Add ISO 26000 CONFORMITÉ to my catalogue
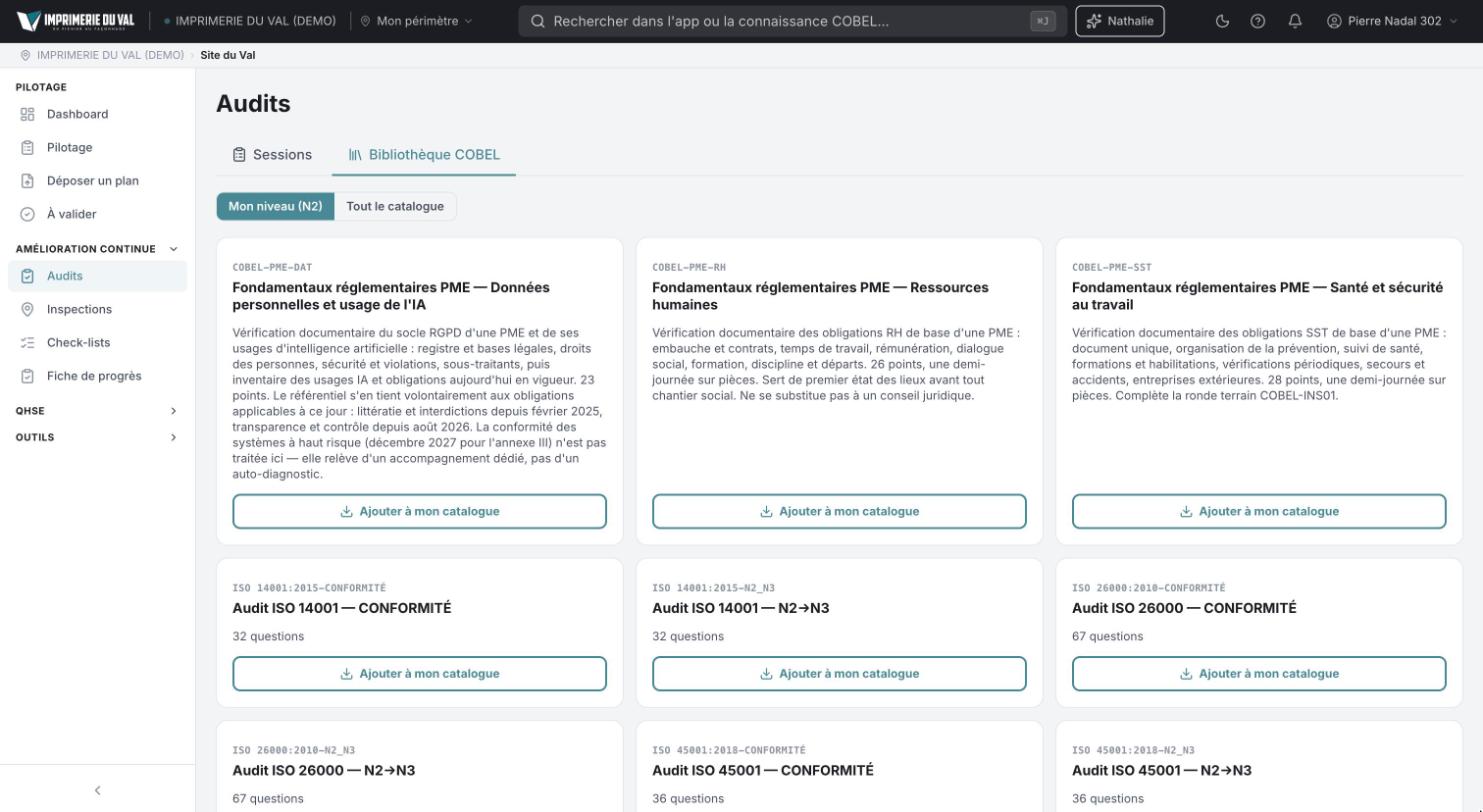Screen dimensions: 1483x812 [1259, 673]
